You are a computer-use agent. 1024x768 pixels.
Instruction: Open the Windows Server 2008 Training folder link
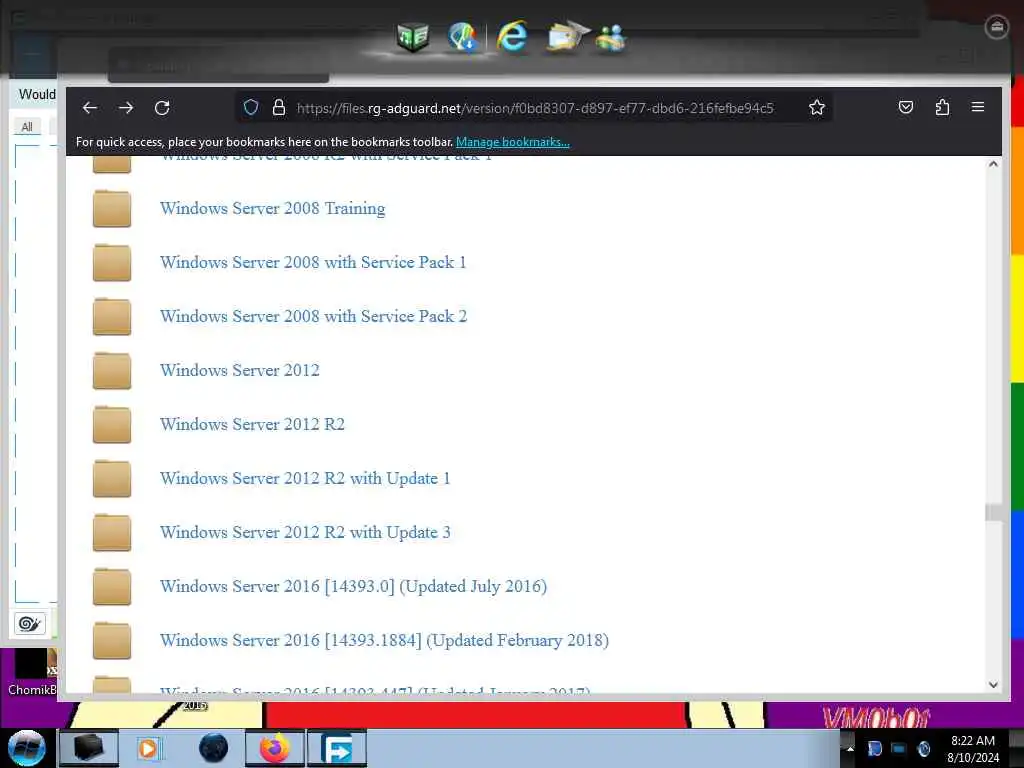click(272, 208)
